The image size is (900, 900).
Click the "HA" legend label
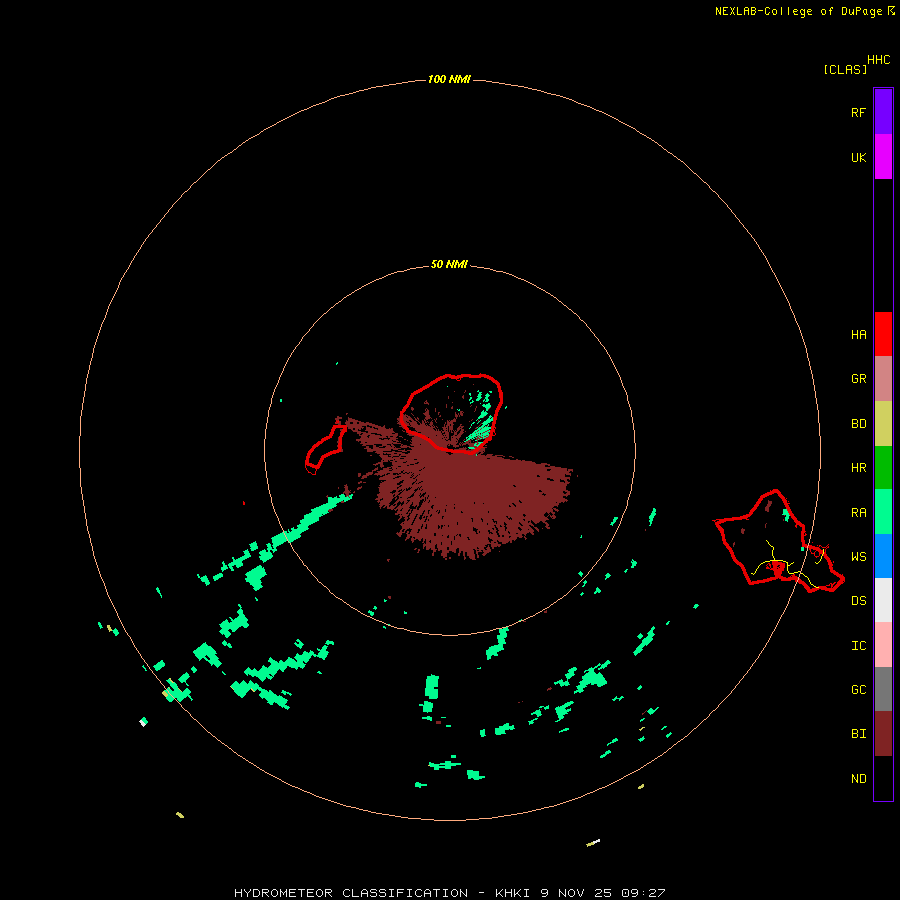[x=858, y=335]
